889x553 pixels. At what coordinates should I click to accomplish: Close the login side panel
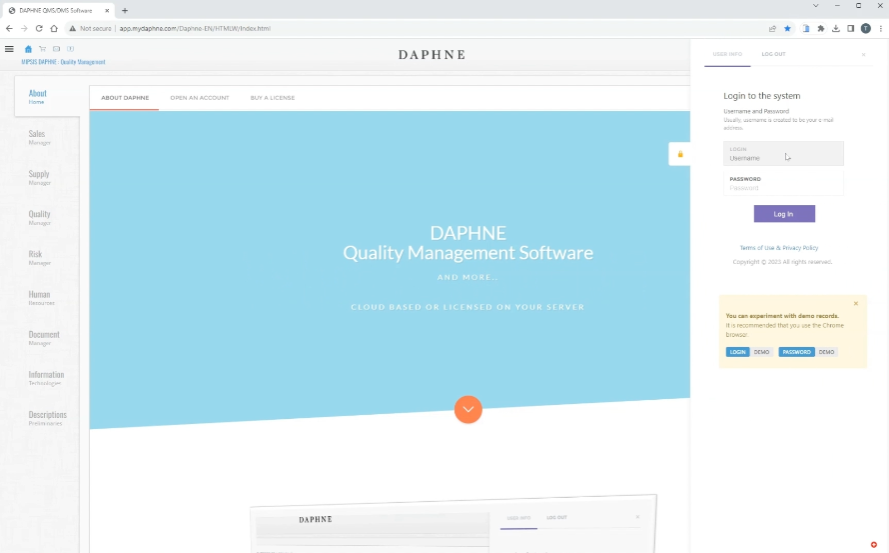pos(863,54)
